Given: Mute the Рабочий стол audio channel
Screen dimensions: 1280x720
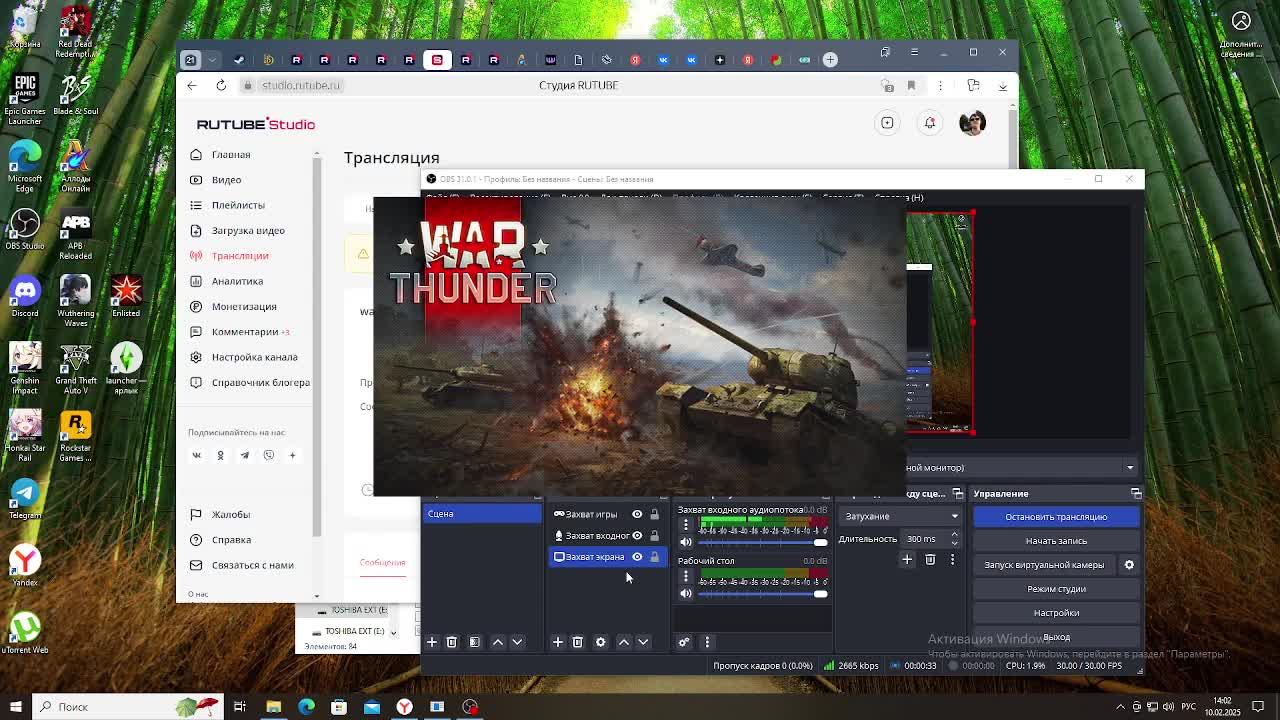Looking at the screenshot, I should (686, 594).
